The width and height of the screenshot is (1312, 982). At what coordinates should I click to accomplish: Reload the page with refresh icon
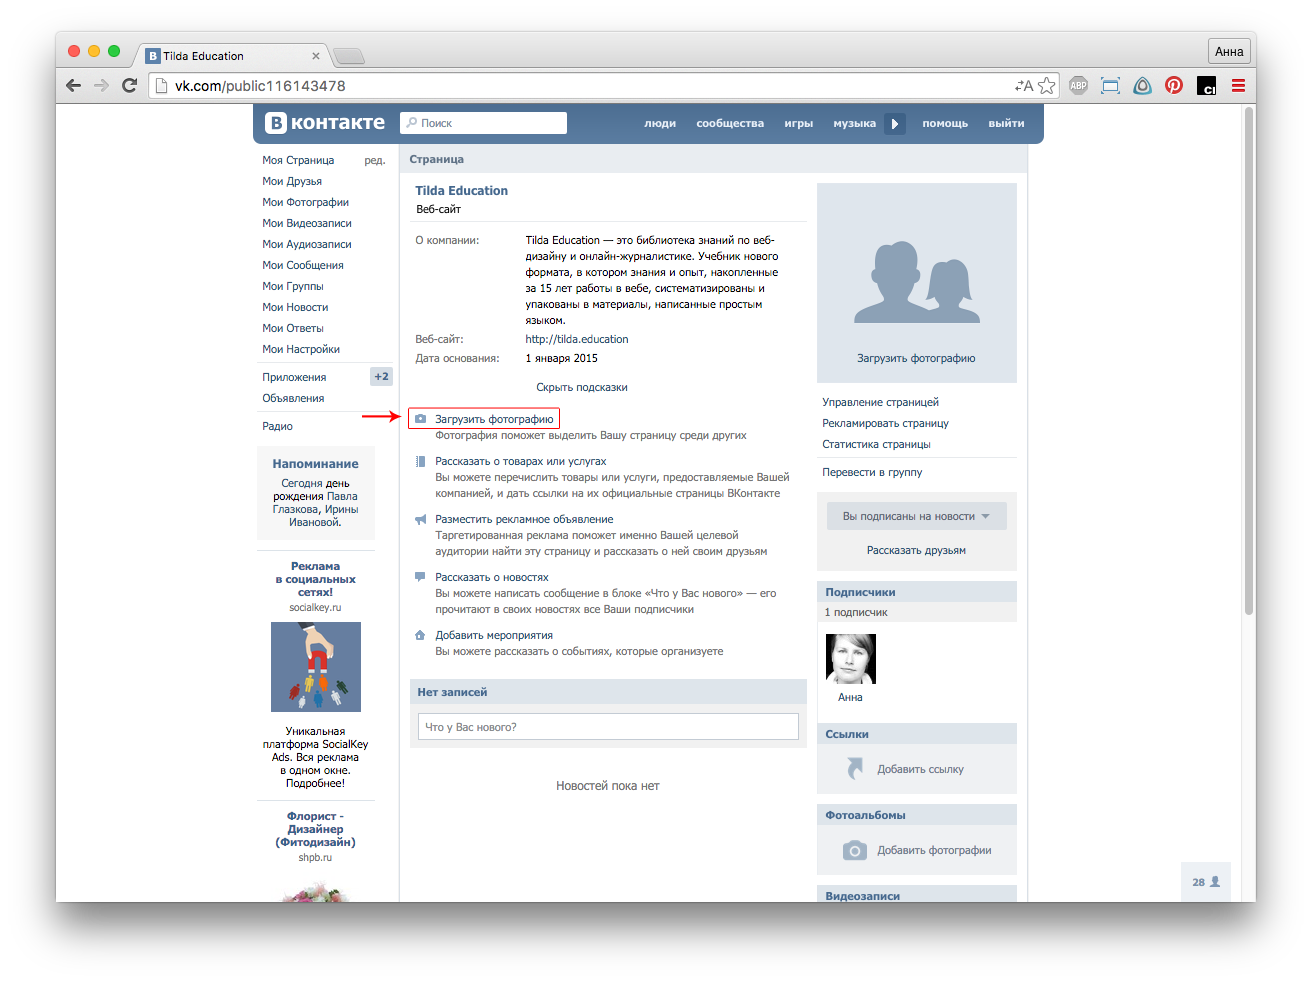pyautogui.click(x=129, y=86)
